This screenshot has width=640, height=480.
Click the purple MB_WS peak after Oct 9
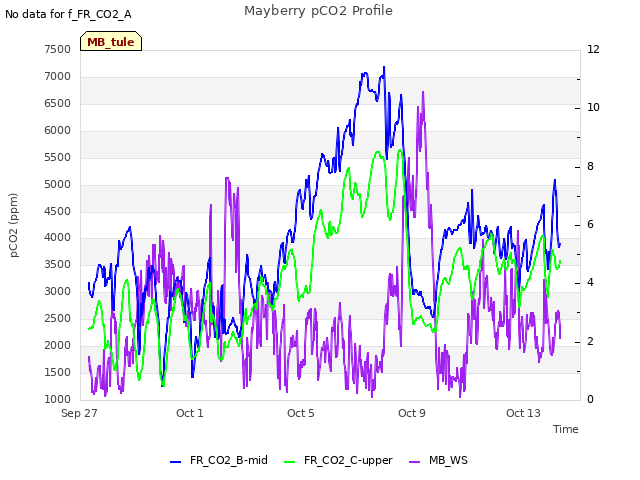(x=423, y=92)
